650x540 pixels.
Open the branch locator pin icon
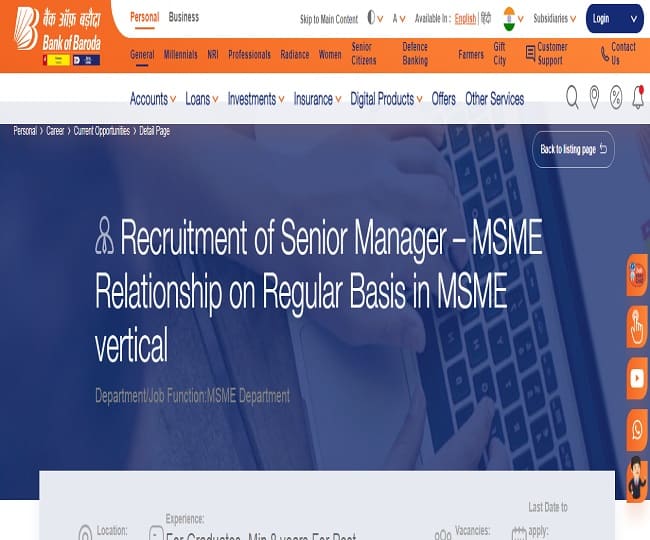pos(594,97)
